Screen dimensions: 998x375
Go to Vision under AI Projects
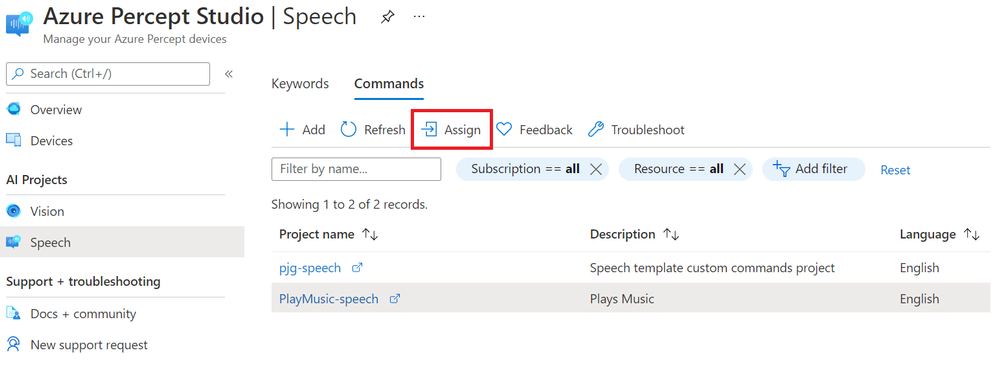(47, 211)
